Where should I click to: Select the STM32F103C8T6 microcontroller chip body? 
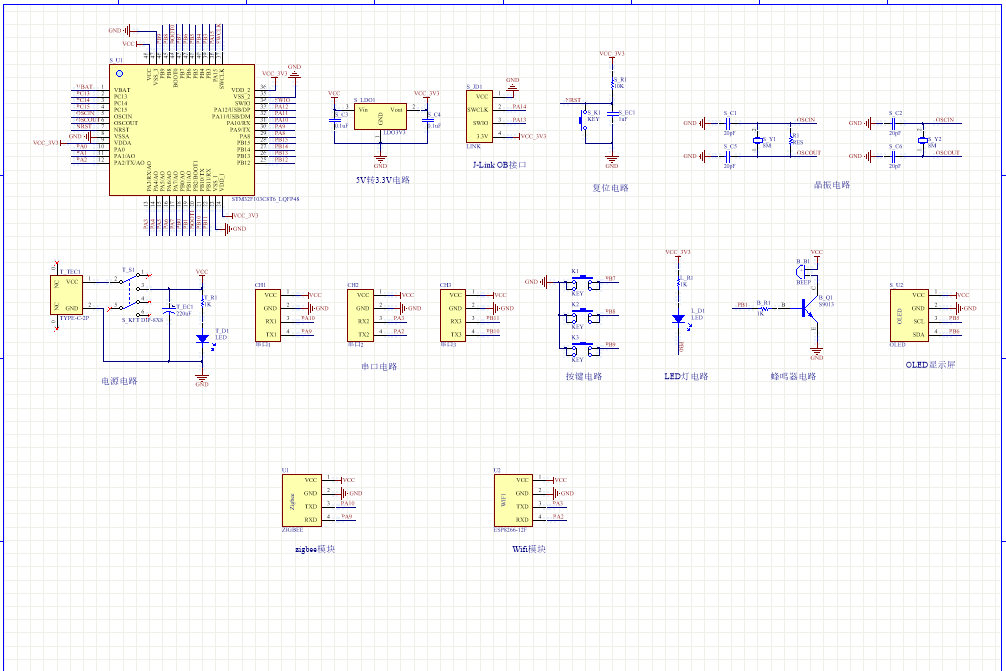[x=180, y=130]
